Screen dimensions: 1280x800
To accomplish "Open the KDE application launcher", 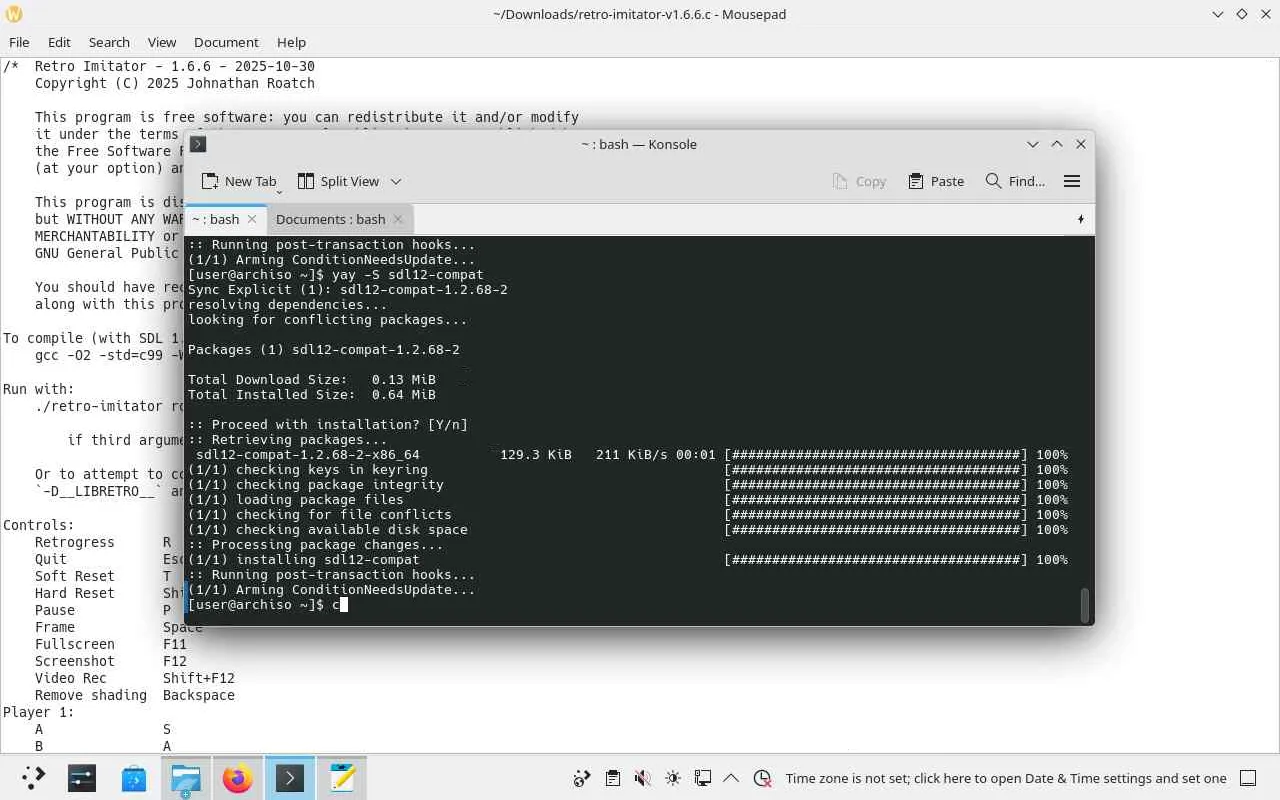I will 33,778.
